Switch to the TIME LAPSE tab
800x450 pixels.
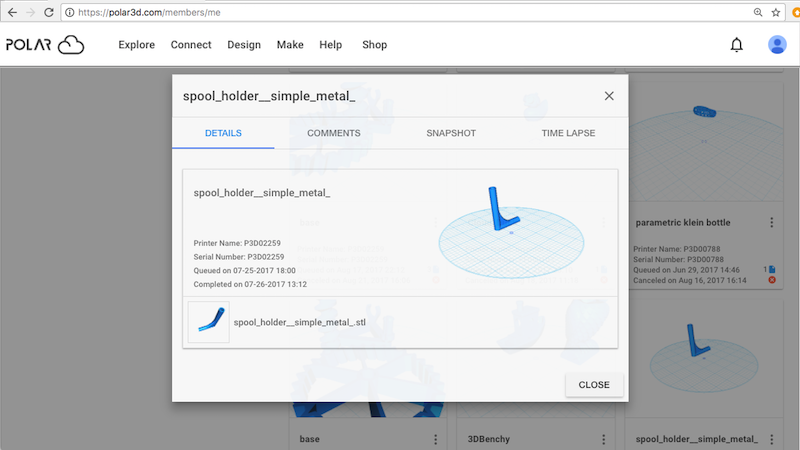pyautogui.click(x=568, y=133)
